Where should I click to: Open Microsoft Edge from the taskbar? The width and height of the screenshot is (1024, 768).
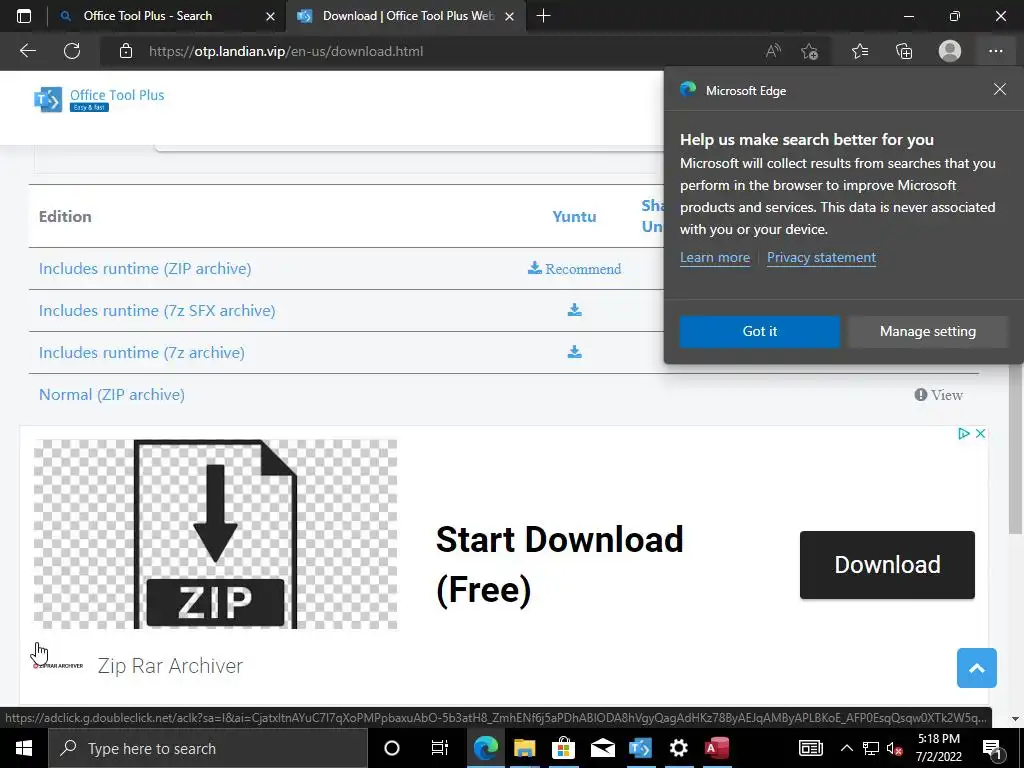(x=485, y=748)
